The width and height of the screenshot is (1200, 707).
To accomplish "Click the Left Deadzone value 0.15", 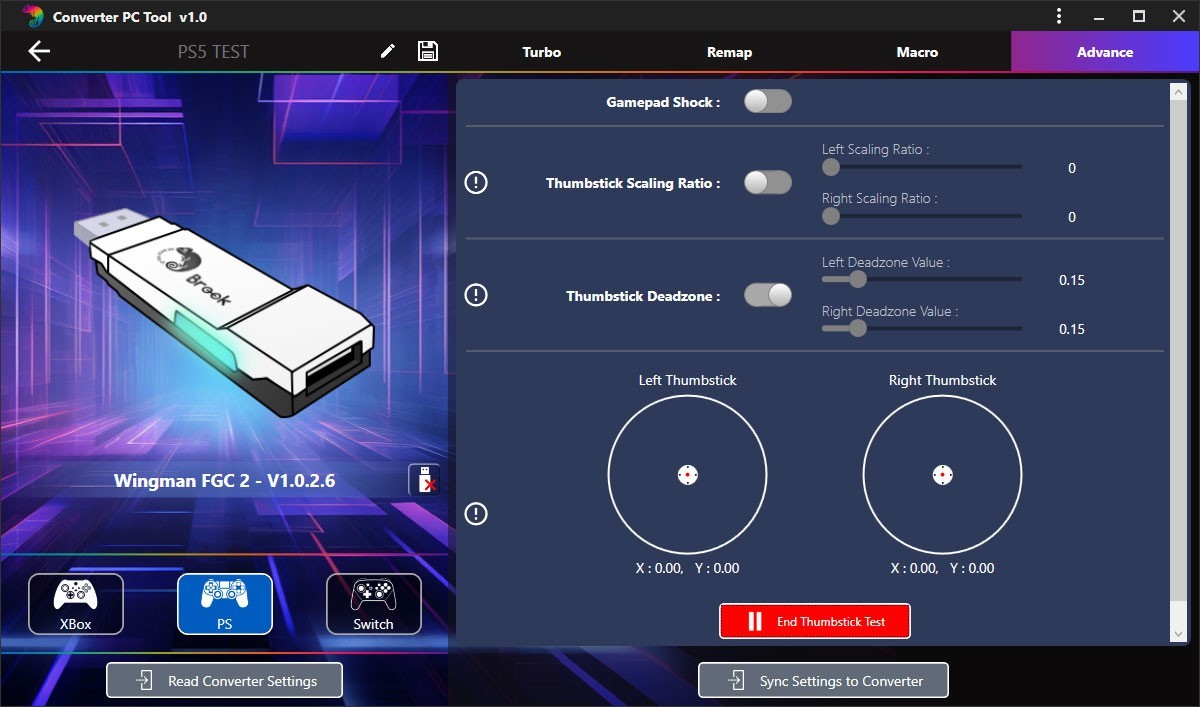I will click(x=1072, y=280).
